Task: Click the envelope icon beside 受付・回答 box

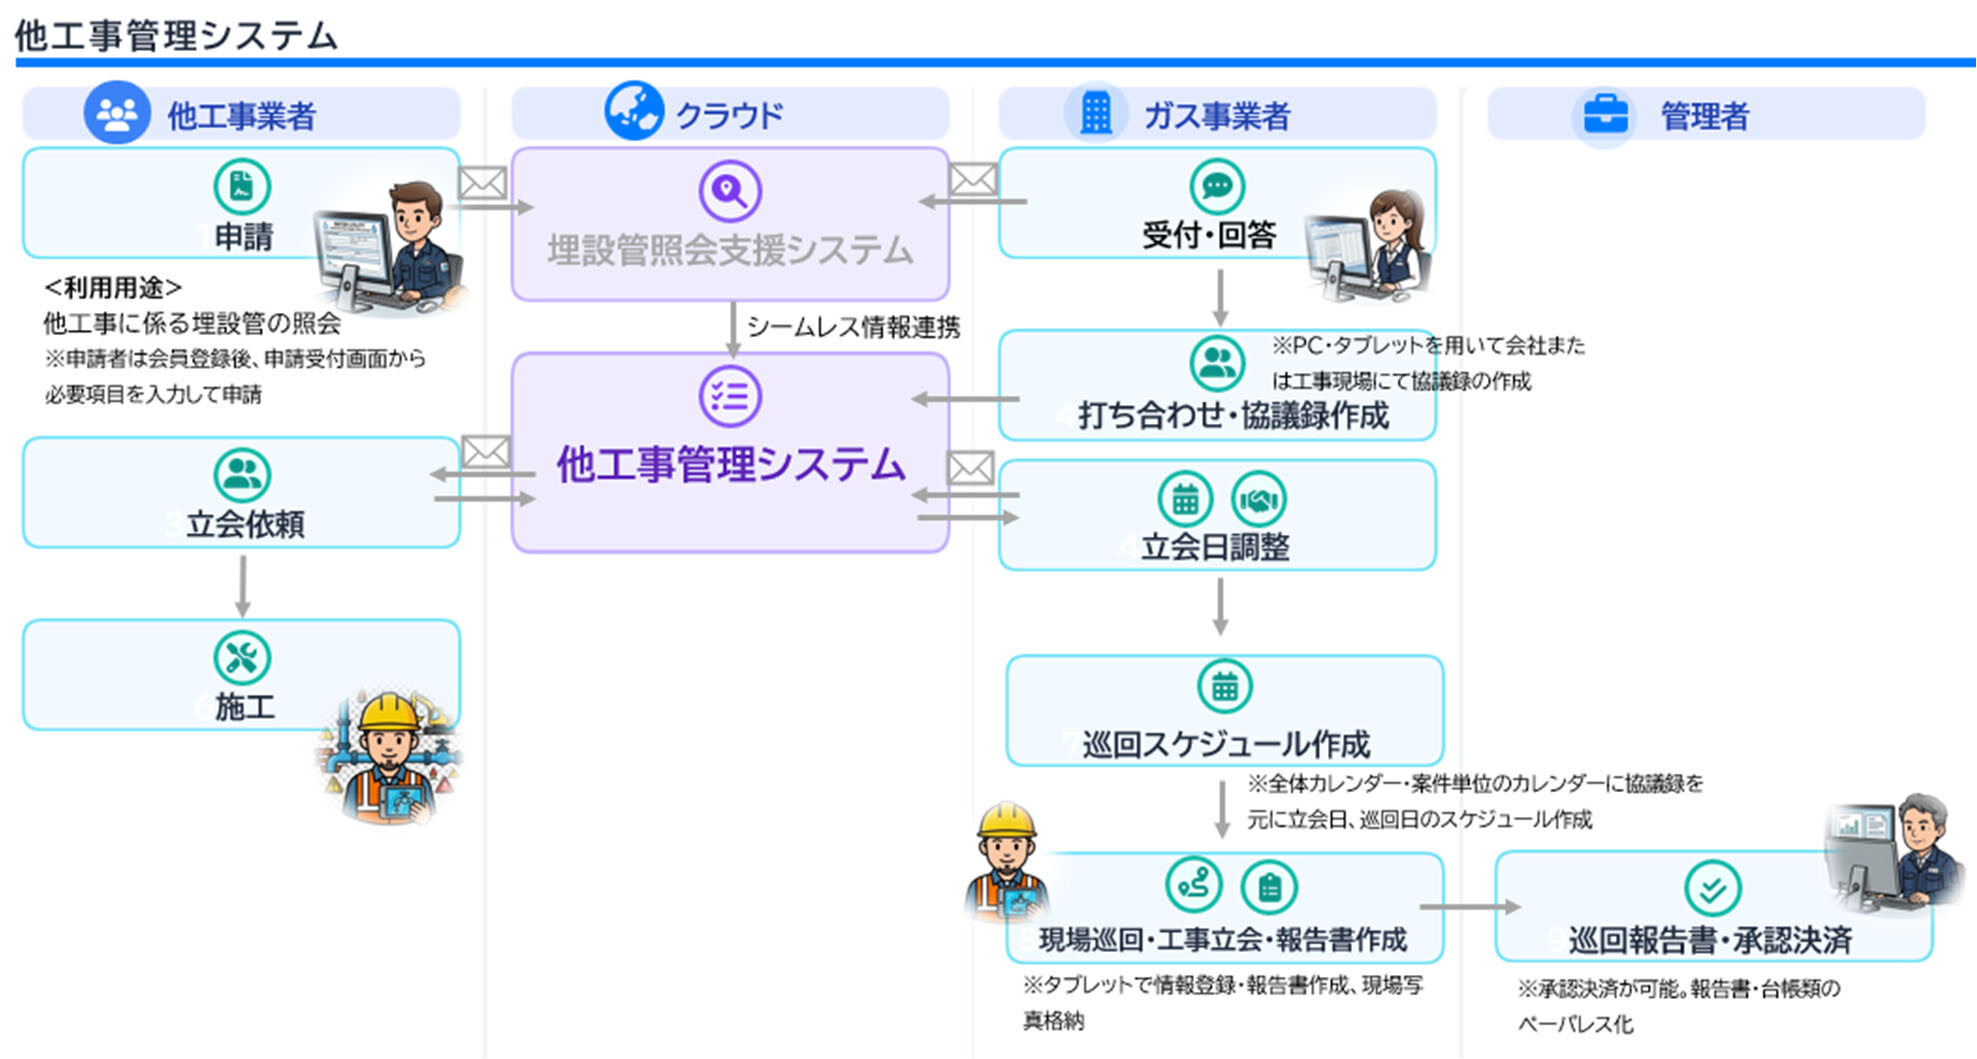Action: click(x=973, y=179)
